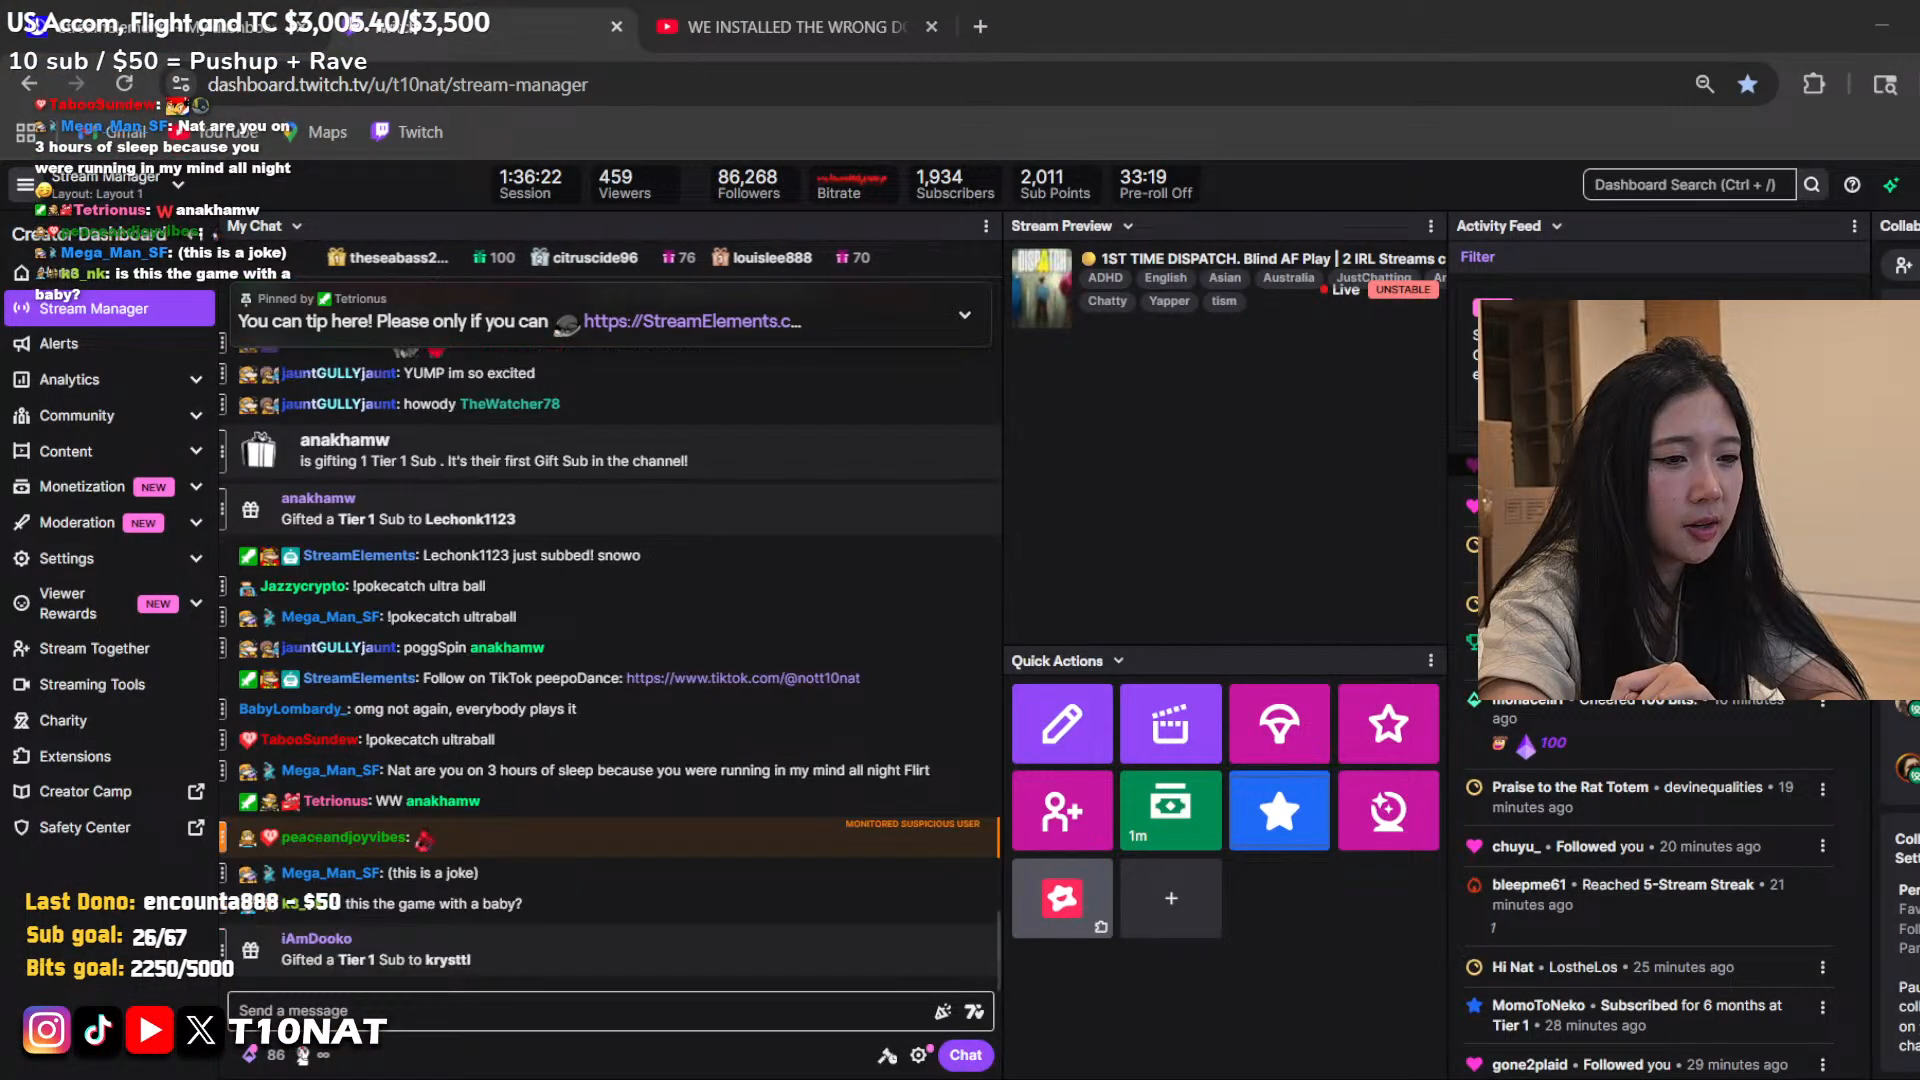Open the Alerts sidebar item
The image size is (1920, 1080).
coord(58,344)
